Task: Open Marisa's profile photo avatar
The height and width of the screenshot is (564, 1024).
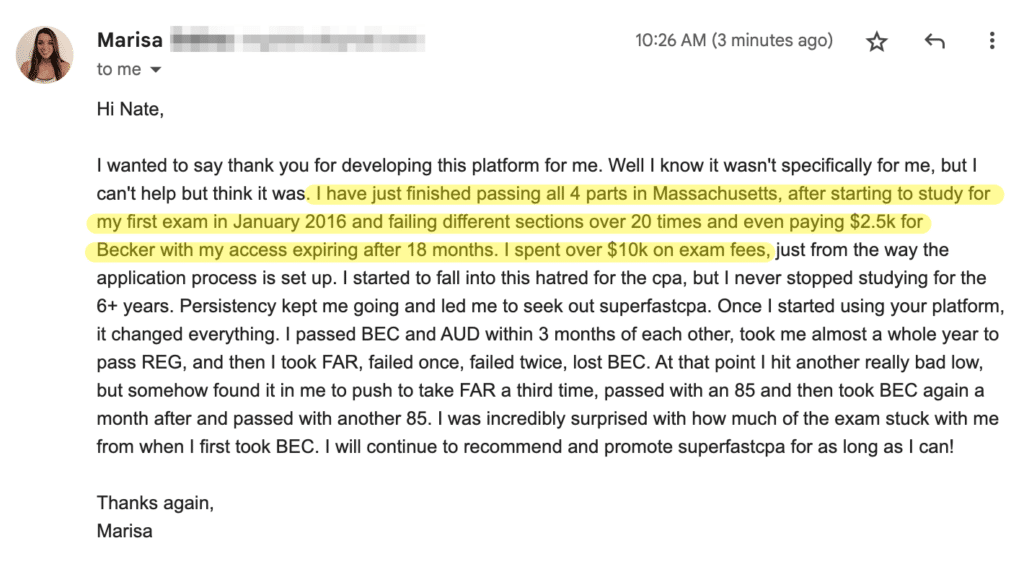Action: pos(44,54)
